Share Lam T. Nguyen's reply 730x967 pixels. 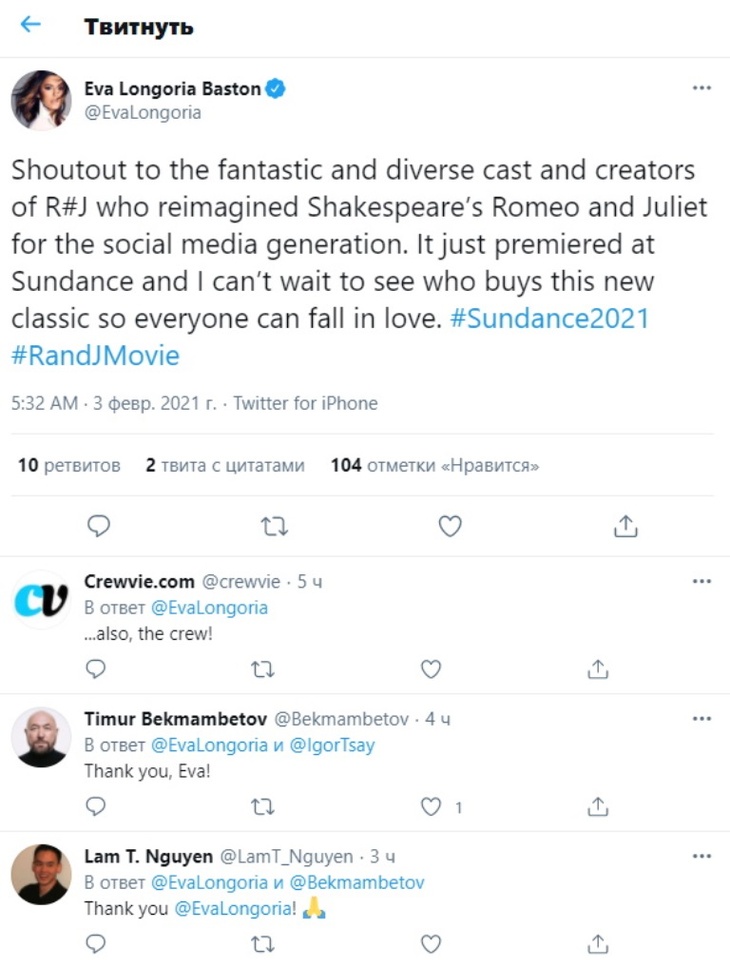(x=598, y=943)
